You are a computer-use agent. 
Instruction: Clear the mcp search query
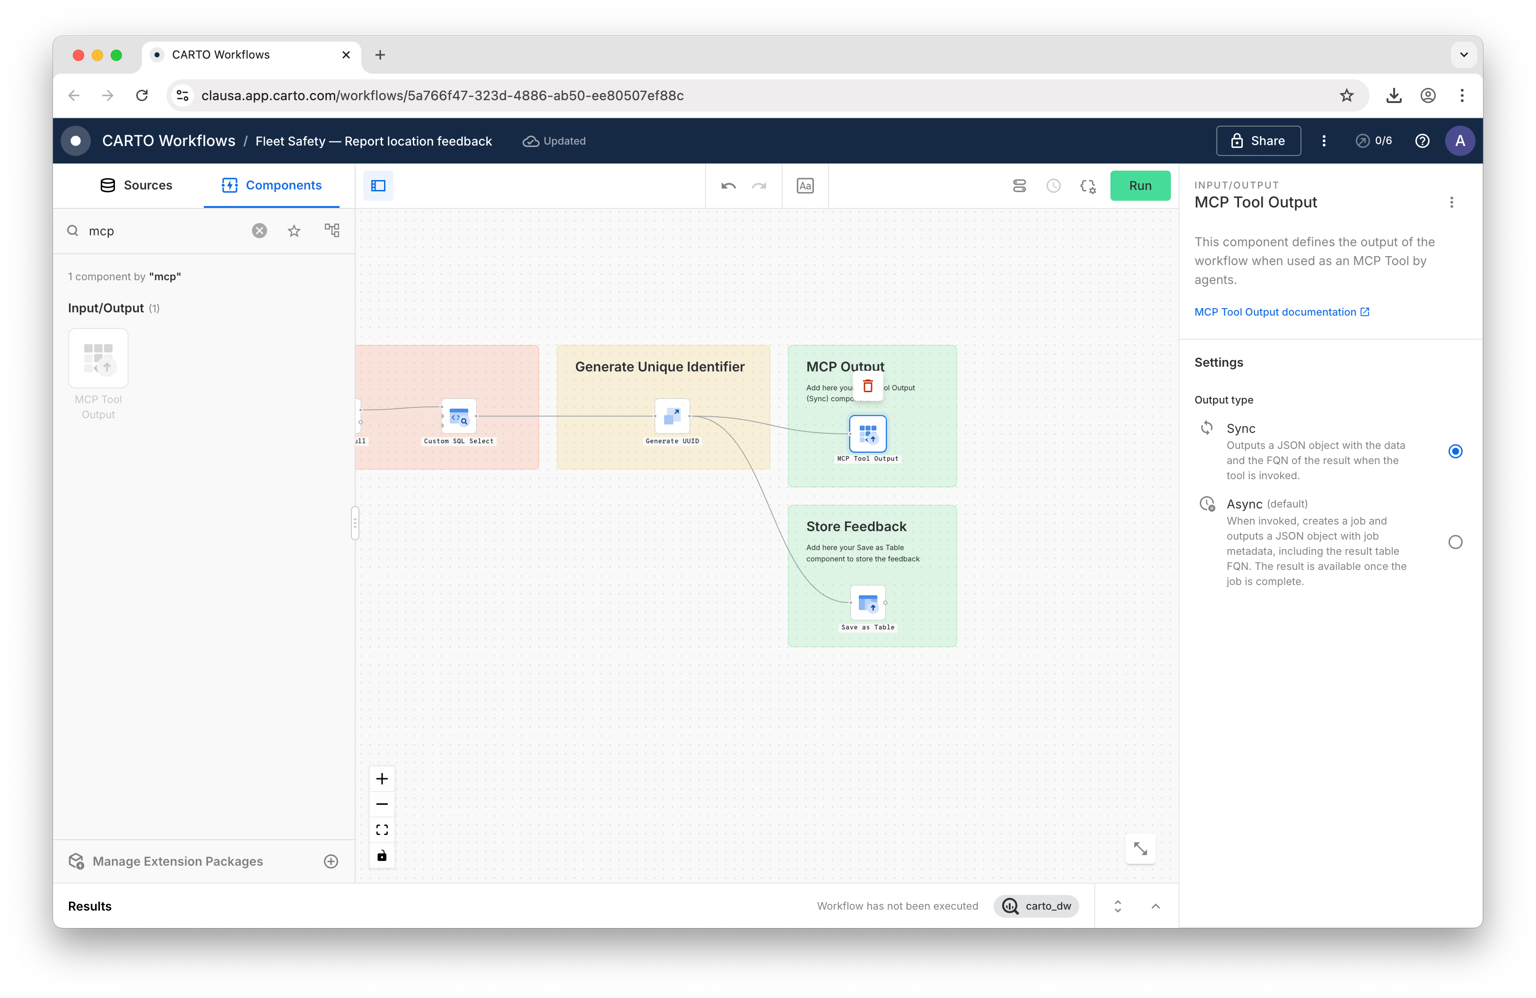click(259, 230)
